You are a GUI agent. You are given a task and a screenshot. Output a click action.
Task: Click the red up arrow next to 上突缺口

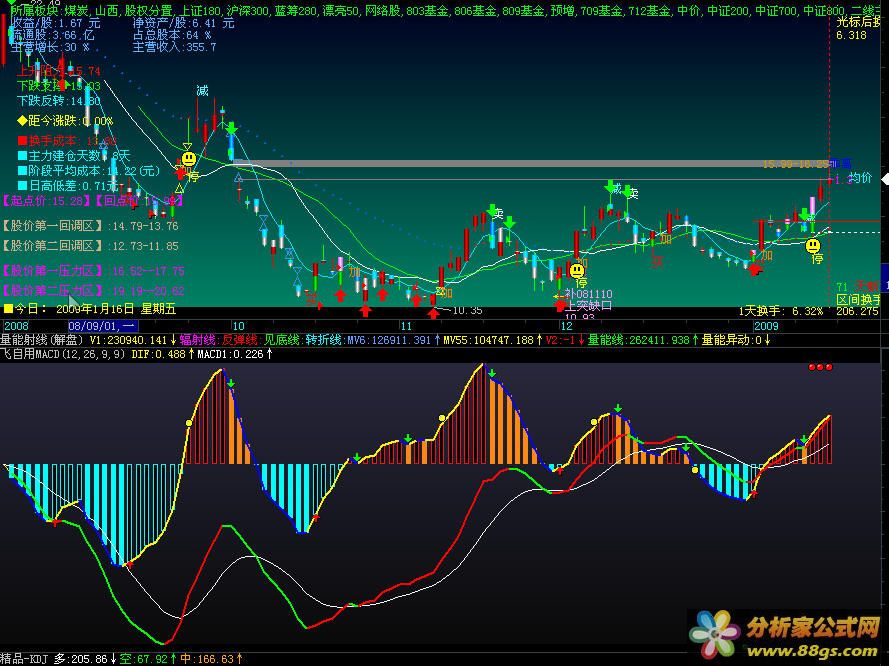[560, 306]
